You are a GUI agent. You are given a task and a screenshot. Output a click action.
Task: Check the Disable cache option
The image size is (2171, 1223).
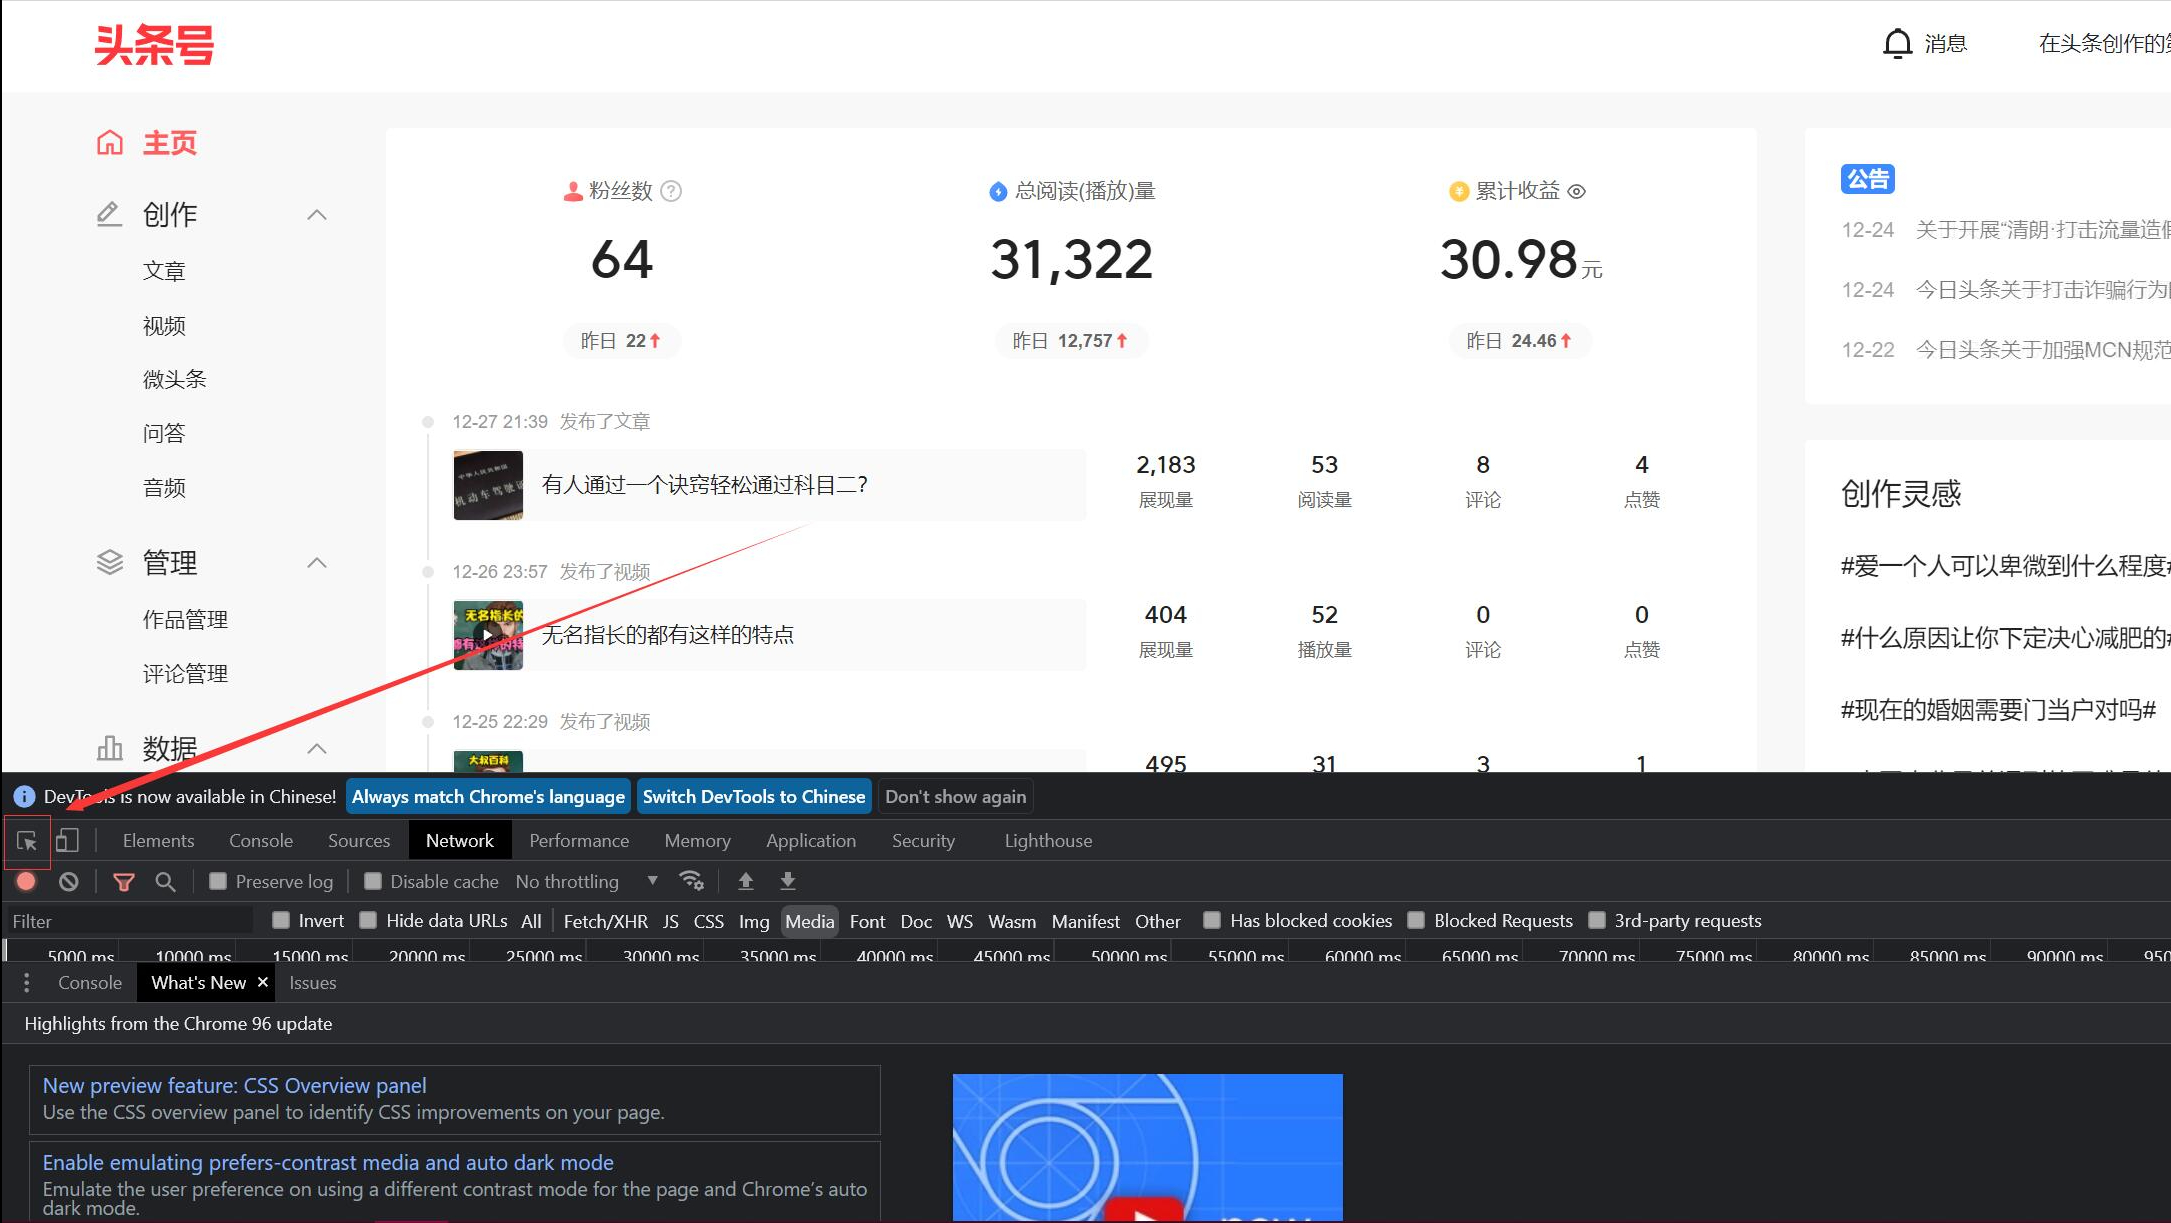pyautogui.click(x=373, y=881)
